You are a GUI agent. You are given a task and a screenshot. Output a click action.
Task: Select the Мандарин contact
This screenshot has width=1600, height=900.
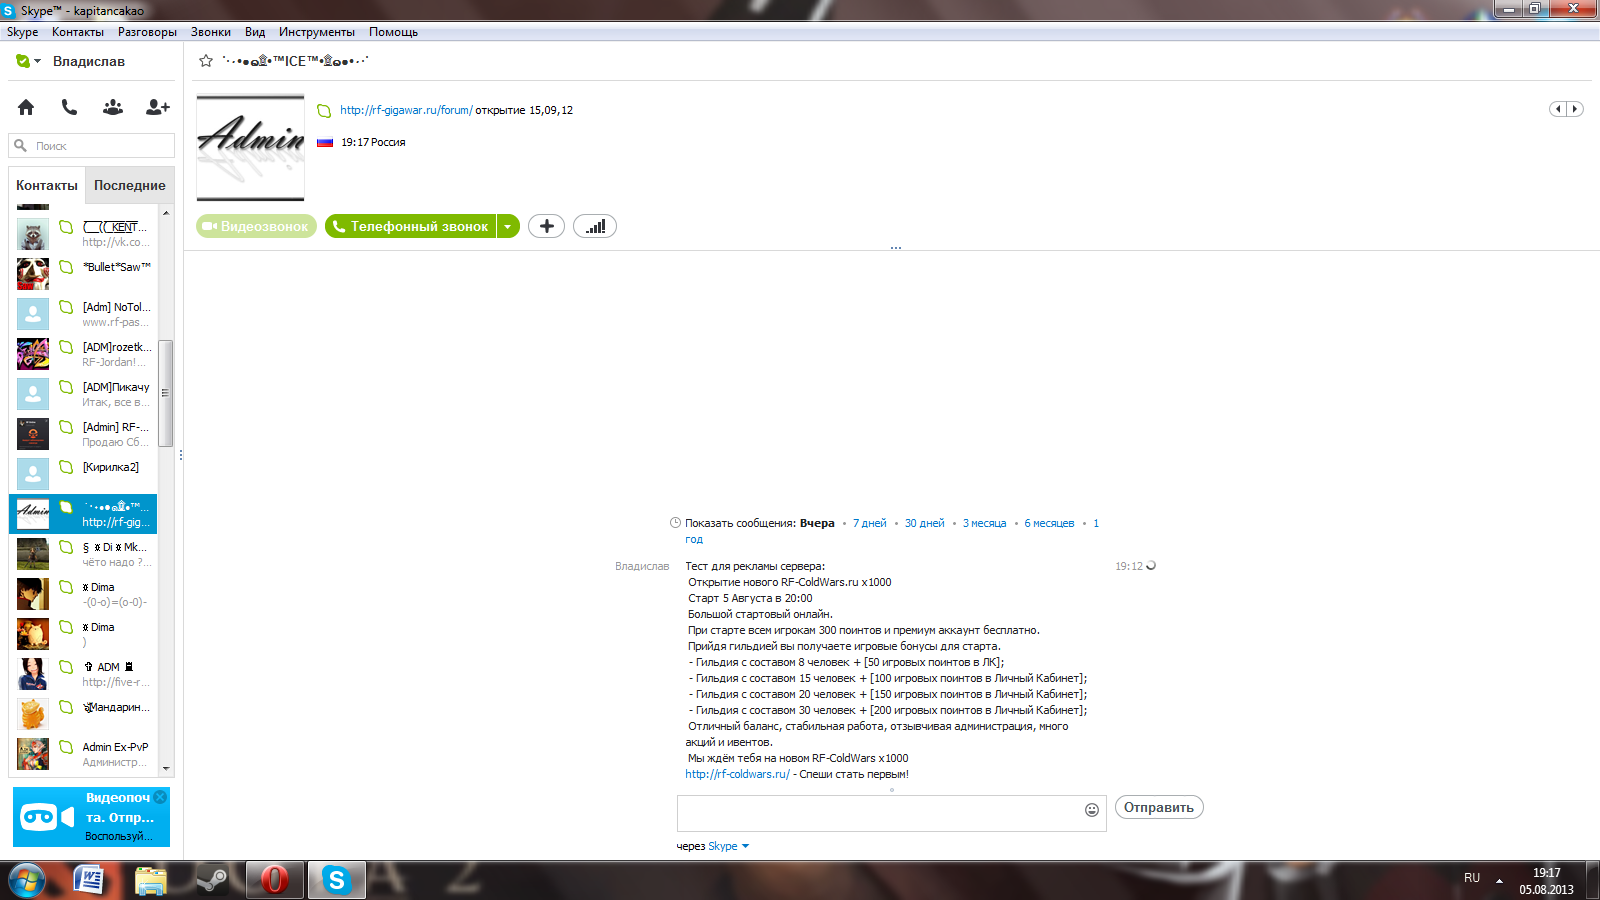coord(84,714)
